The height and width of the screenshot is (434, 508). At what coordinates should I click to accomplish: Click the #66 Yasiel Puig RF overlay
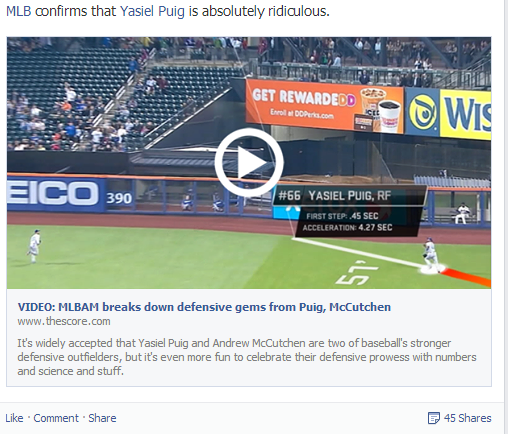[x=349, y=195]
